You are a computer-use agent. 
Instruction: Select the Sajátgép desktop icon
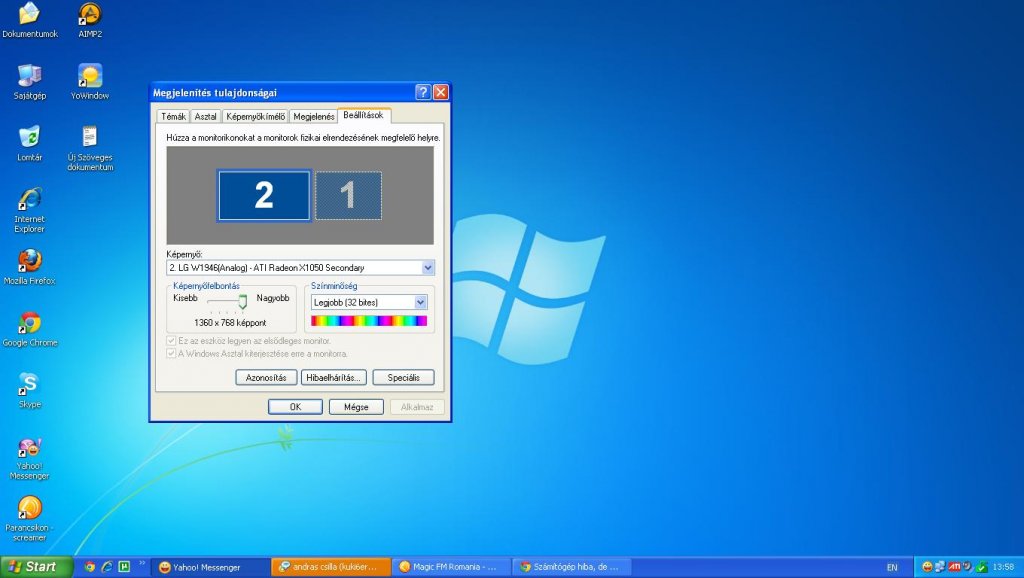[x=29, y=82]
